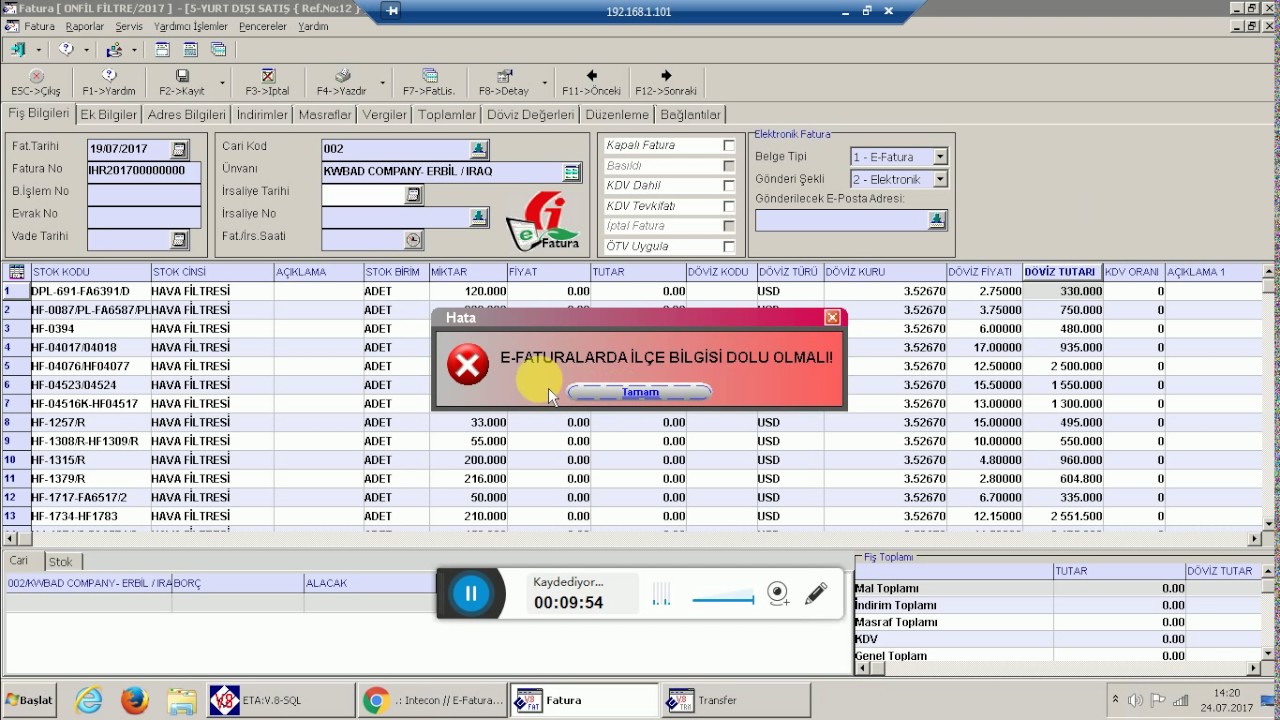This screenshot has height=720, width=1280.
Task: Click the cascade windows icon
Action: click(218, 49)
